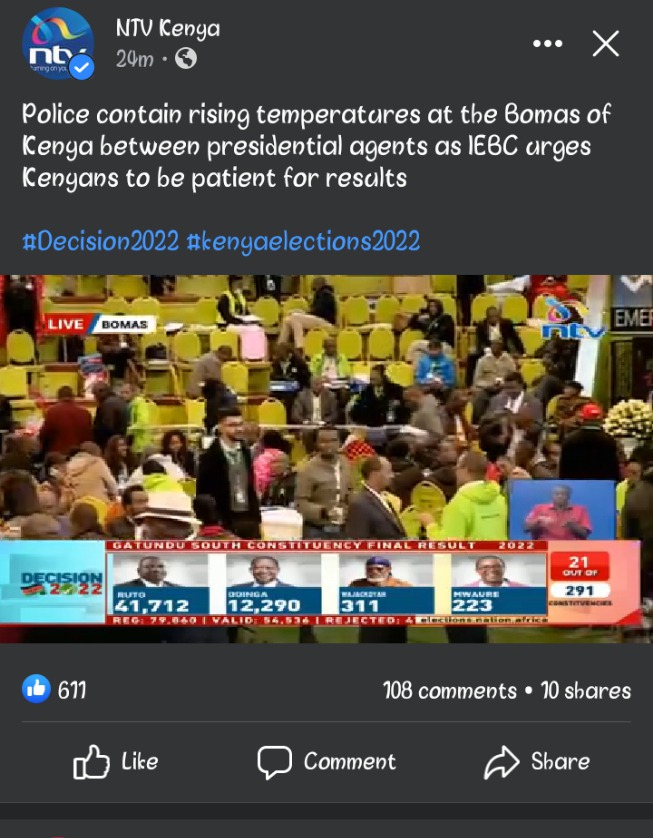
Task: Open the 108 comments list
Action: 450,690
